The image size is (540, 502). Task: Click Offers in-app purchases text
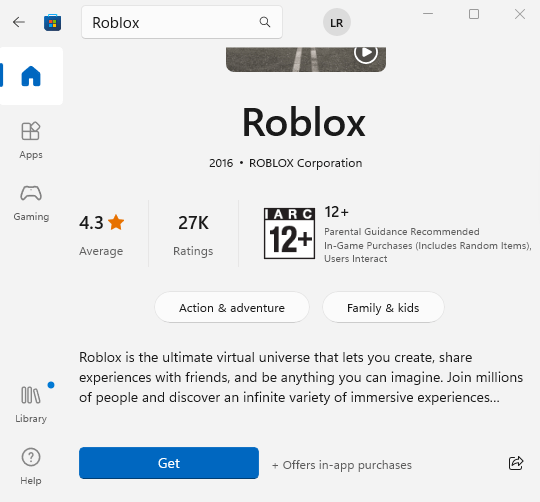point(342,465)
